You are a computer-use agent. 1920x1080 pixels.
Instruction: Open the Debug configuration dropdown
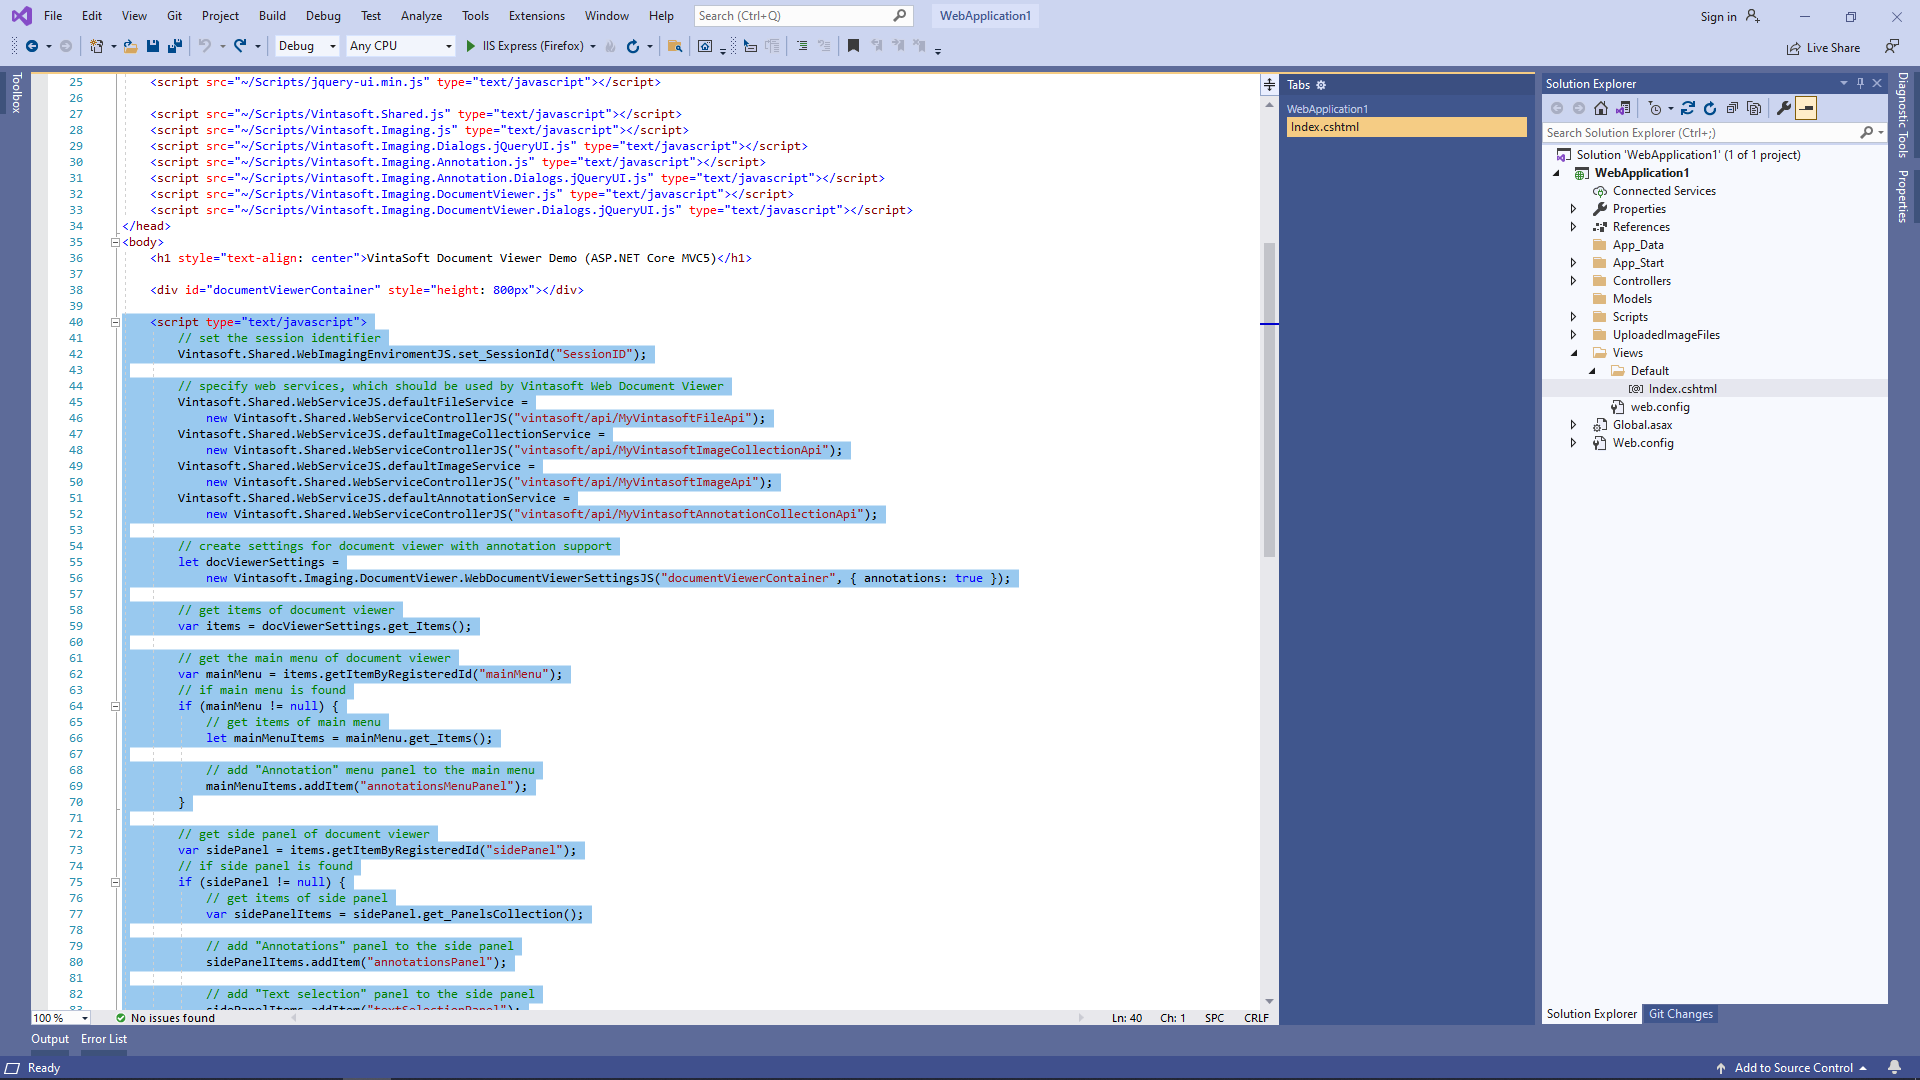tap(307, 46)
